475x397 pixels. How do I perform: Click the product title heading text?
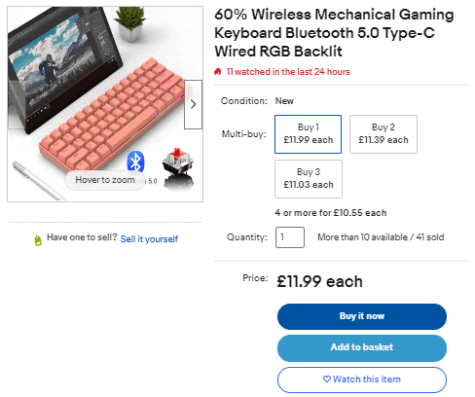334,33
